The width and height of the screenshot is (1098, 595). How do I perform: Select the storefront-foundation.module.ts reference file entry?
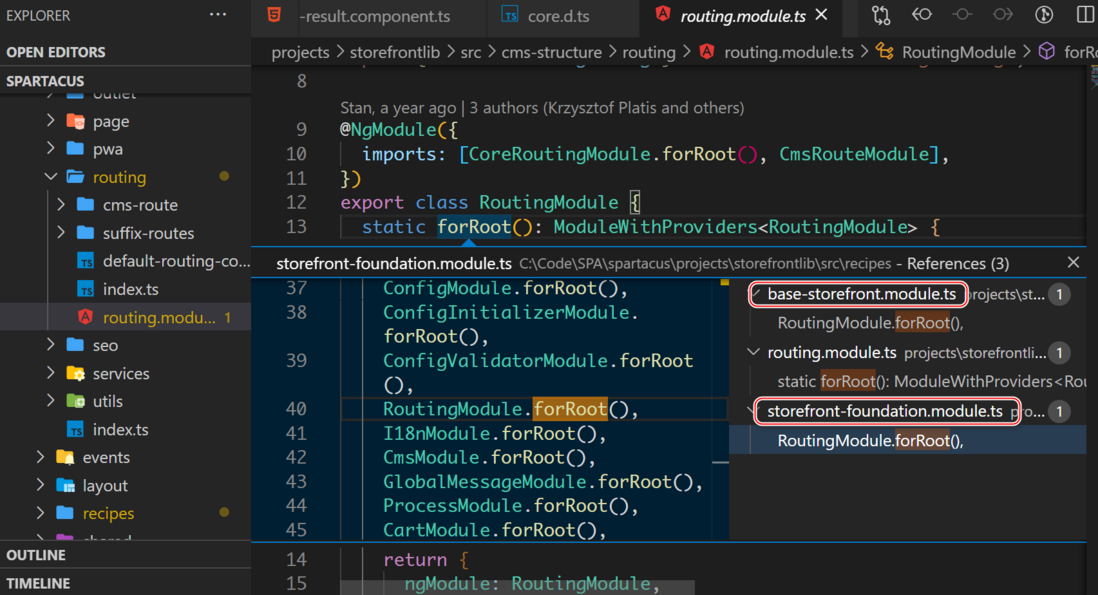pyautogui.click(x=884, y=412)
